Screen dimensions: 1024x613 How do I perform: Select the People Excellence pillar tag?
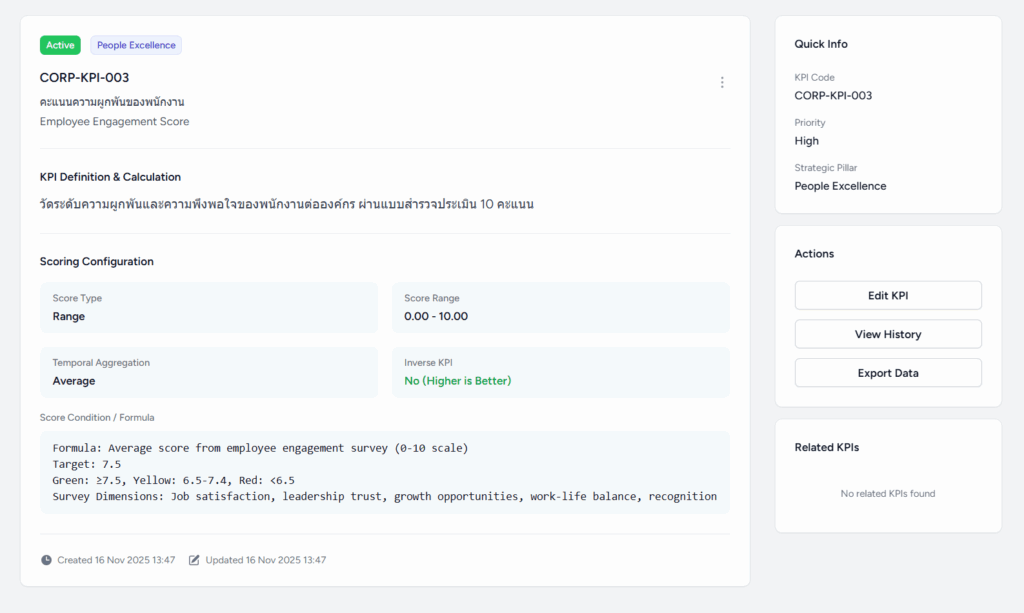[x=136, y=45]
